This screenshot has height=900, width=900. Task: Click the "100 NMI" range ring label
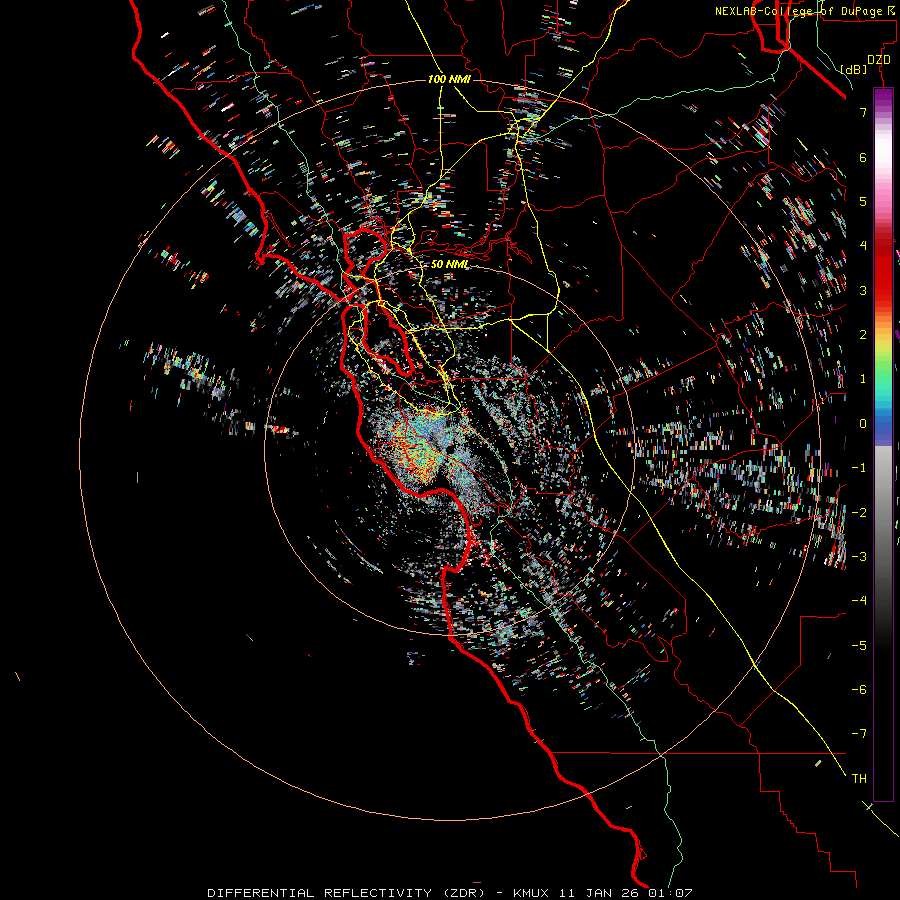[449, 79]
